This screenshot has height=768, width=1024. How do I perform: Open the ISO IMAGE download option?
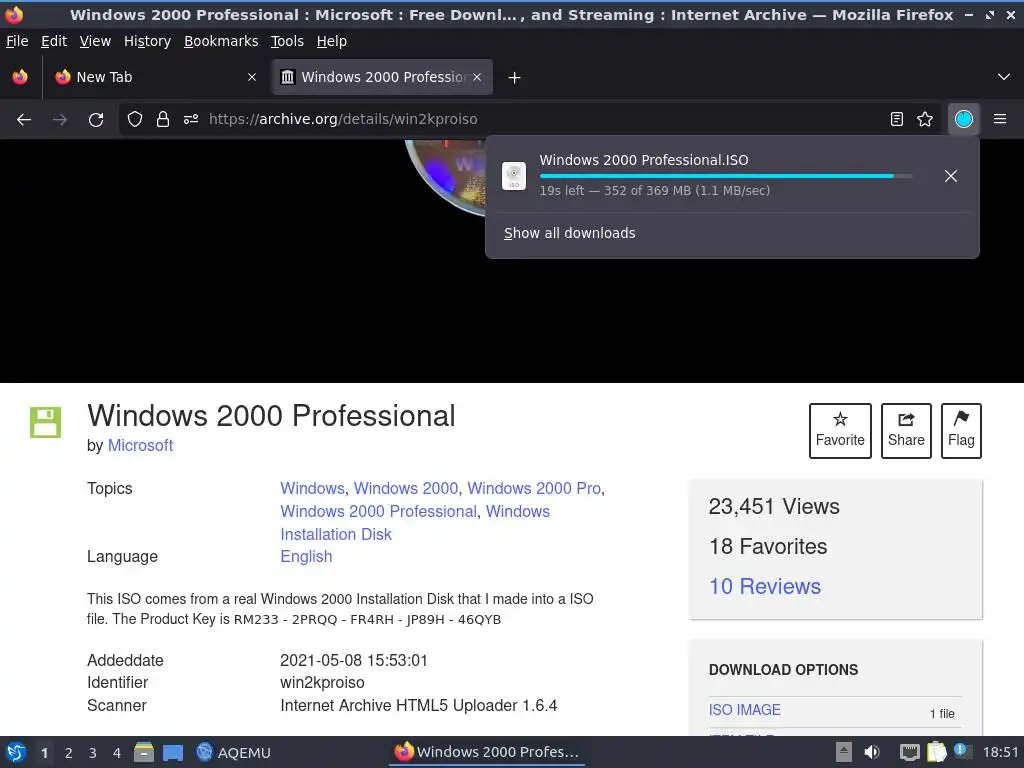tap(744, 710)
